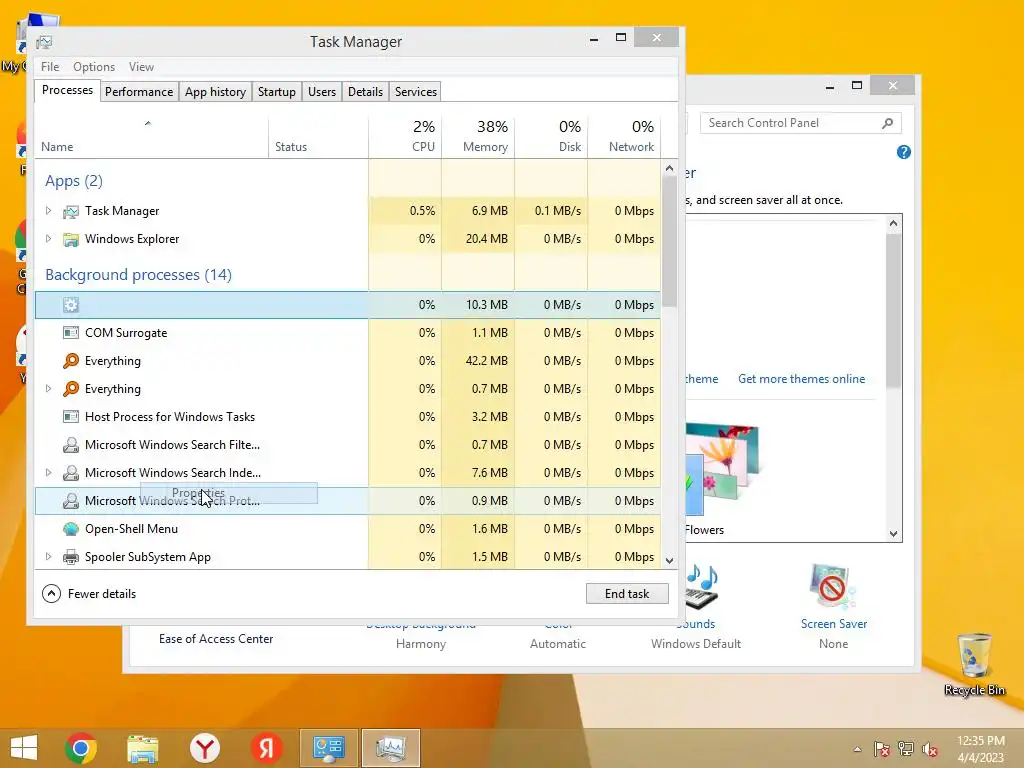The image size is (1024, 768).
Task: Click the Status column header
Action: click(x=318, y=137)
